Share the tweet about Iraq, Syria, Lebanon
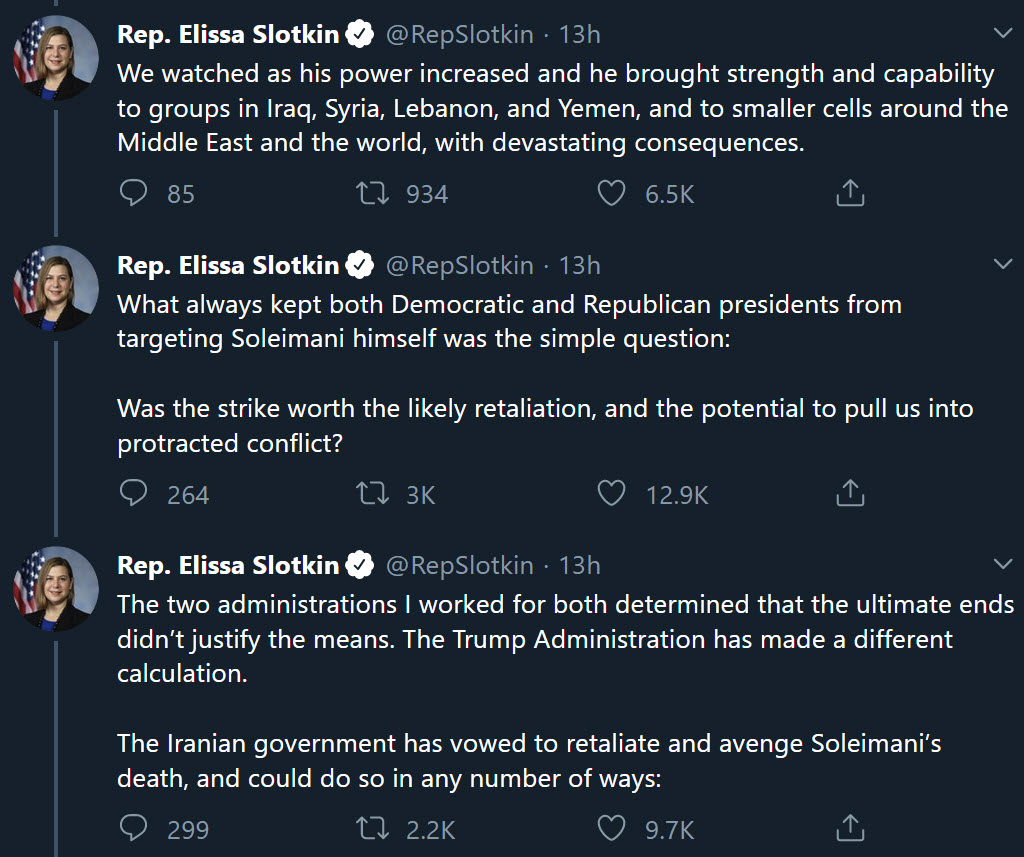Screen dimensions: 1024x857 click(849, 193)
